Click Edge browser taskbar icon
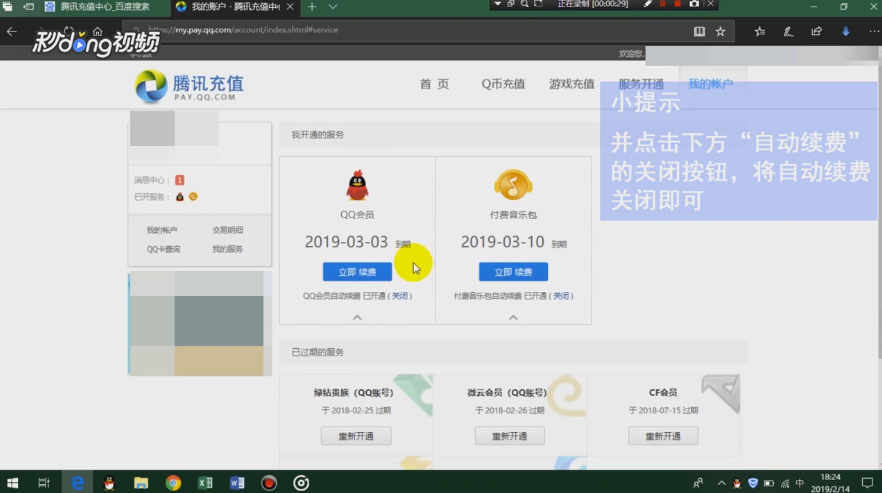Screen dimensions: 882x493 click(x=77, y=483)
